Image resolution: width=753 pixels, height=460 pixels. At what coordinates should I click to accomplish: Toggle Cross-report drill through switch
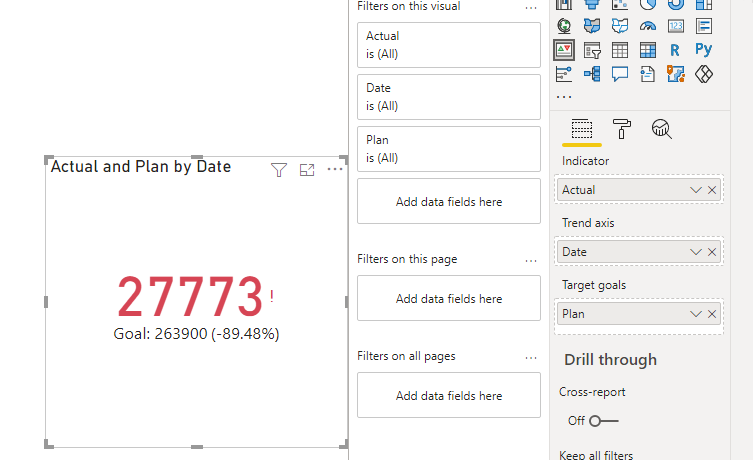pos(604,421)
